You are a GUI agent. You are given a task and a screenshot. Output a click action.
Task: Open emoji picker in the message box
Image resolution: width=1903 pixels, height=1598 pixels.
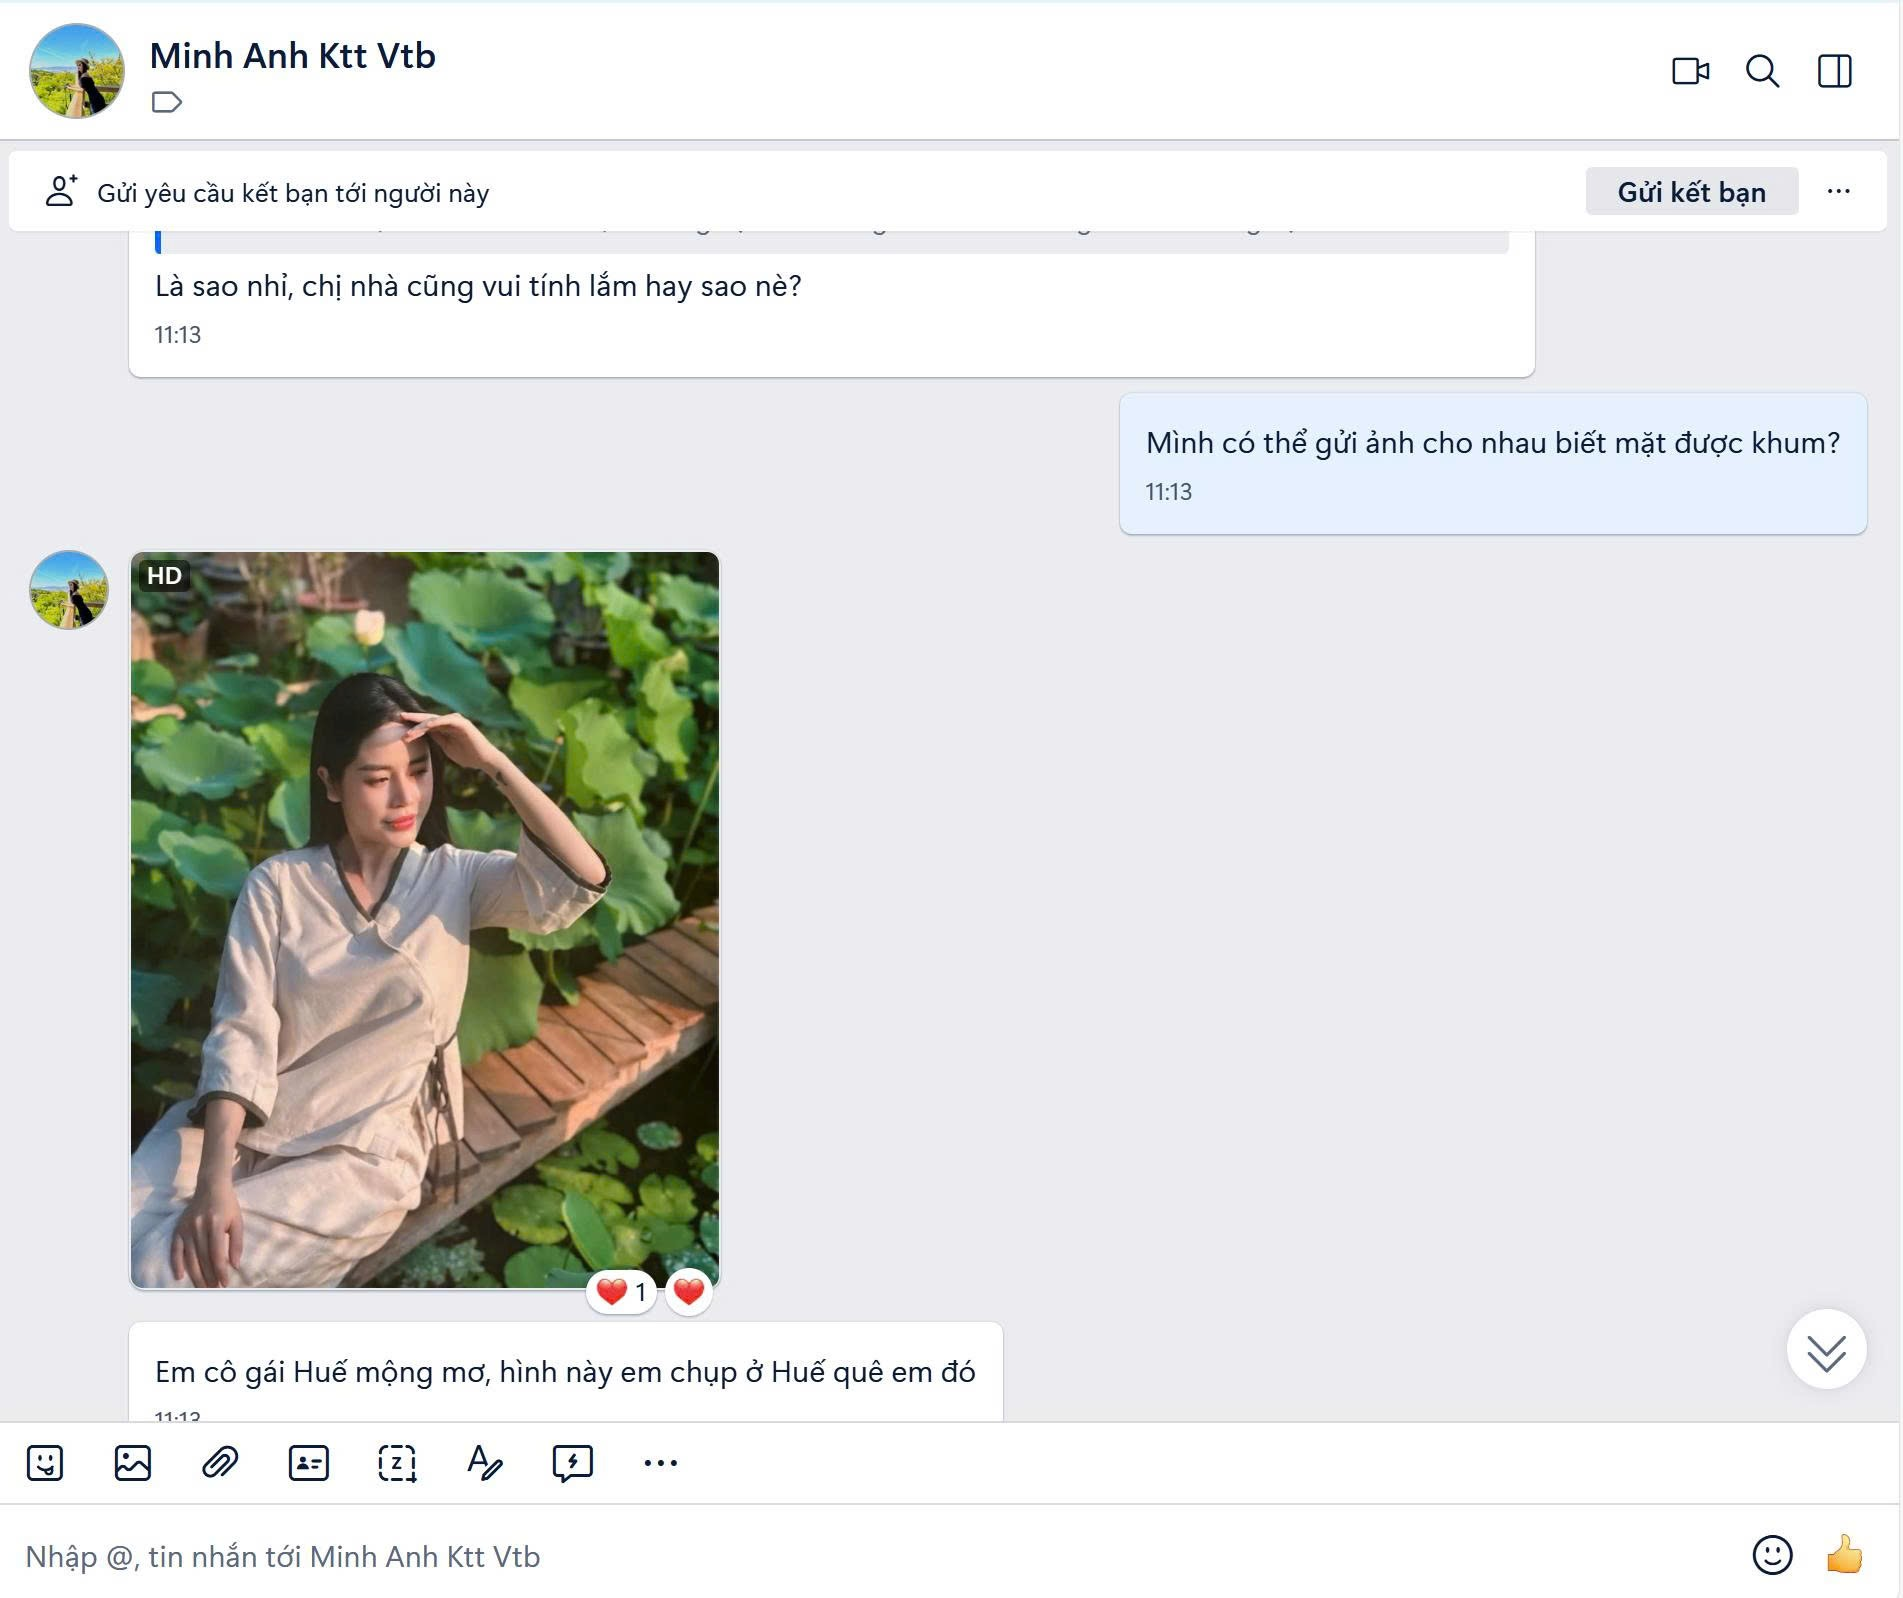[x=1772, y=1555]
